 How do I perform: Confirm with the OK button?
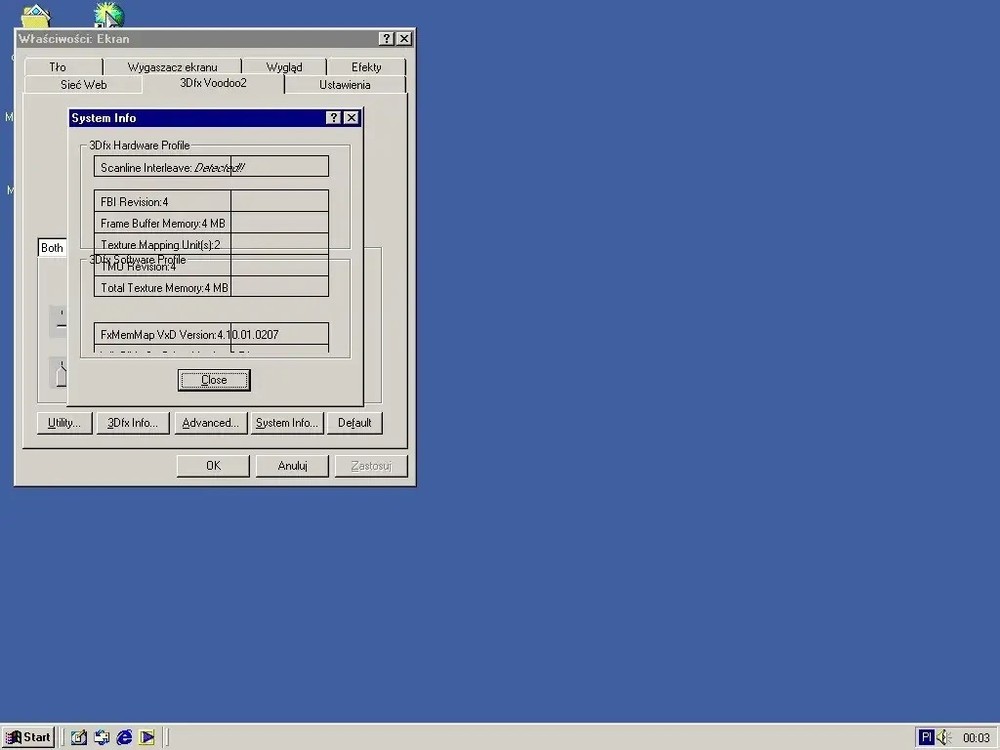(213, 466)
